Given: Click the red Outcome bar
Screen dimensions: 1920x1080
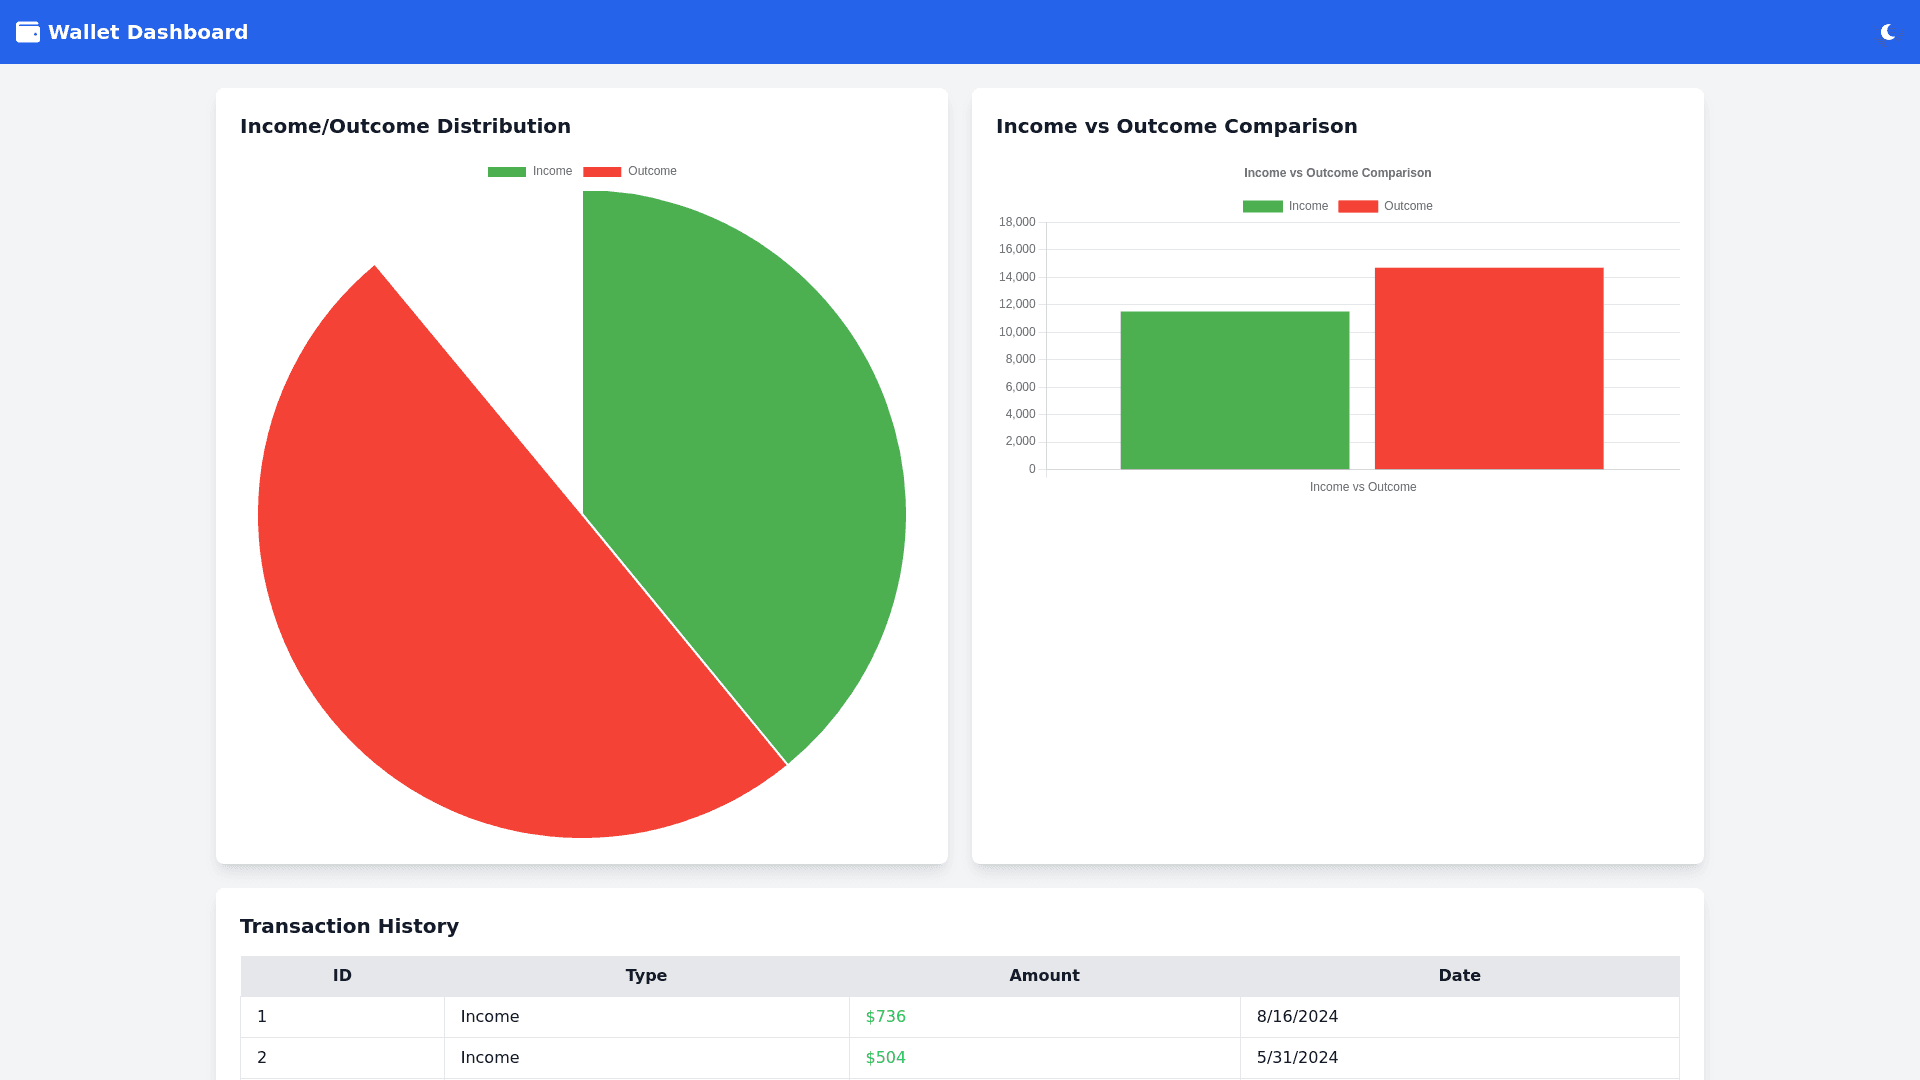Looking at the screenshot, I should click(1488, 368).
